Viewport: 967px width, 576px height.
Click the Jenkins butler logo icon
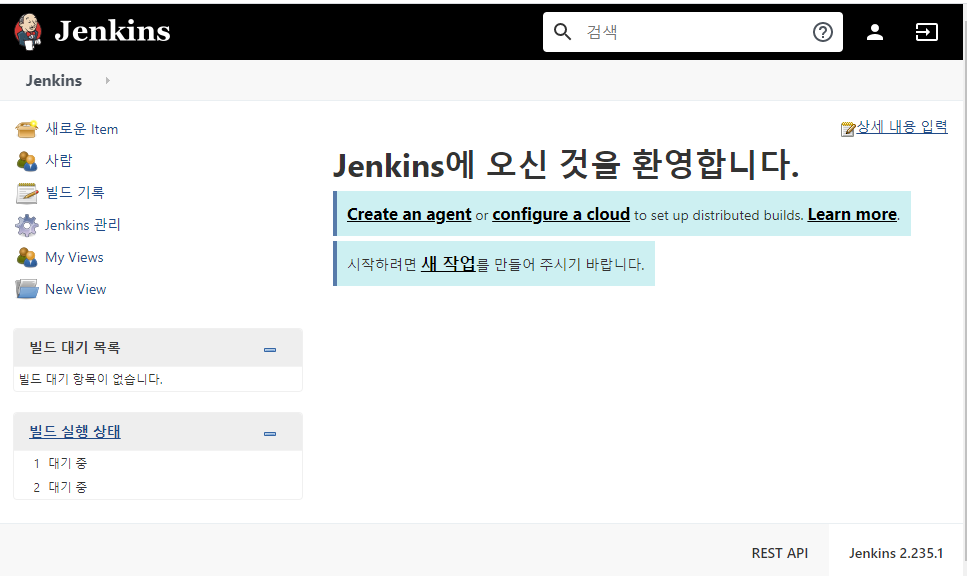point(28,31)
